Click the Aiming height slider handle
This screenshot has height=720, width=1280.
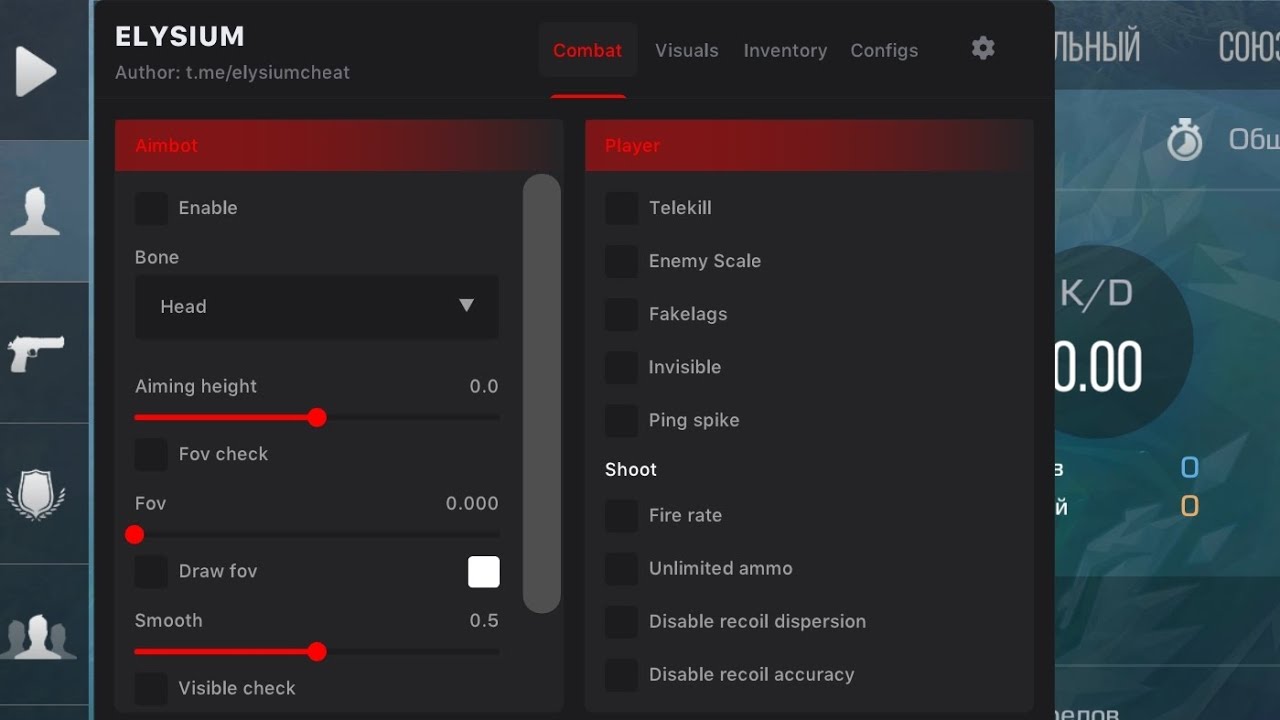(317, 418)
